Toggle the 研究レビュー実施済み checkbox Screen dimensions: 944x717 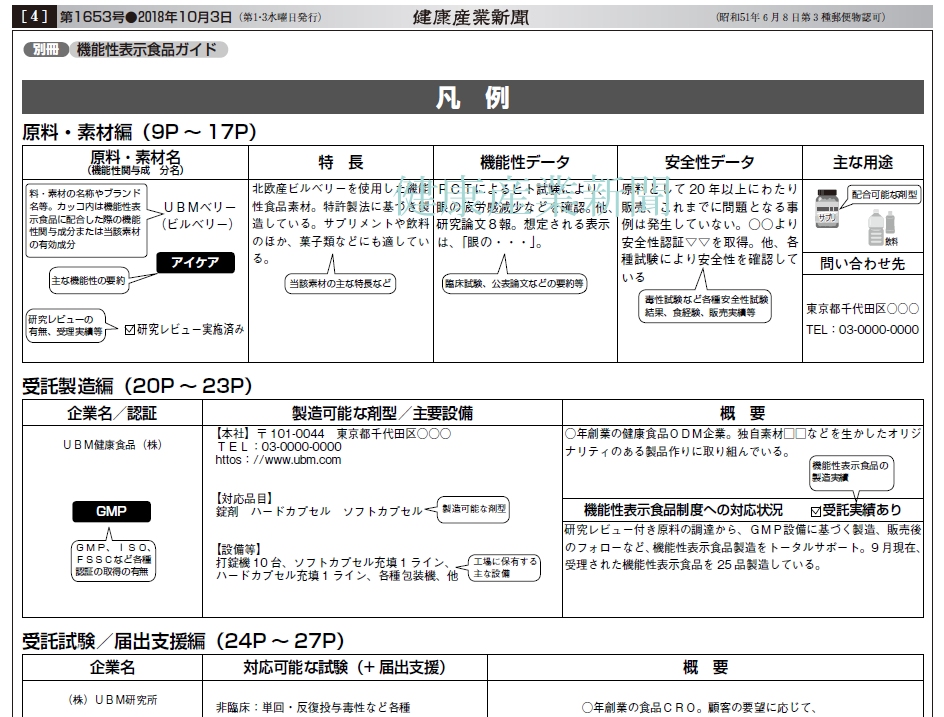[x=129, y=329]
